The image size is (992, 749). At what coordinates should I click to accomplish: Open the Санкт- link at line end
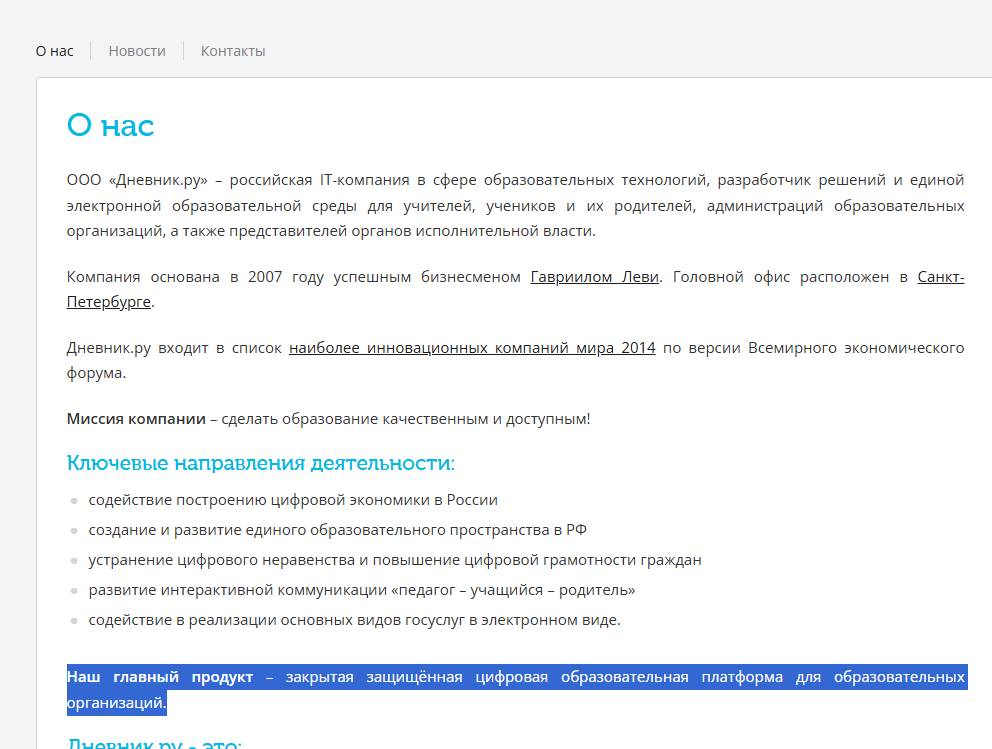pos(941,277)
